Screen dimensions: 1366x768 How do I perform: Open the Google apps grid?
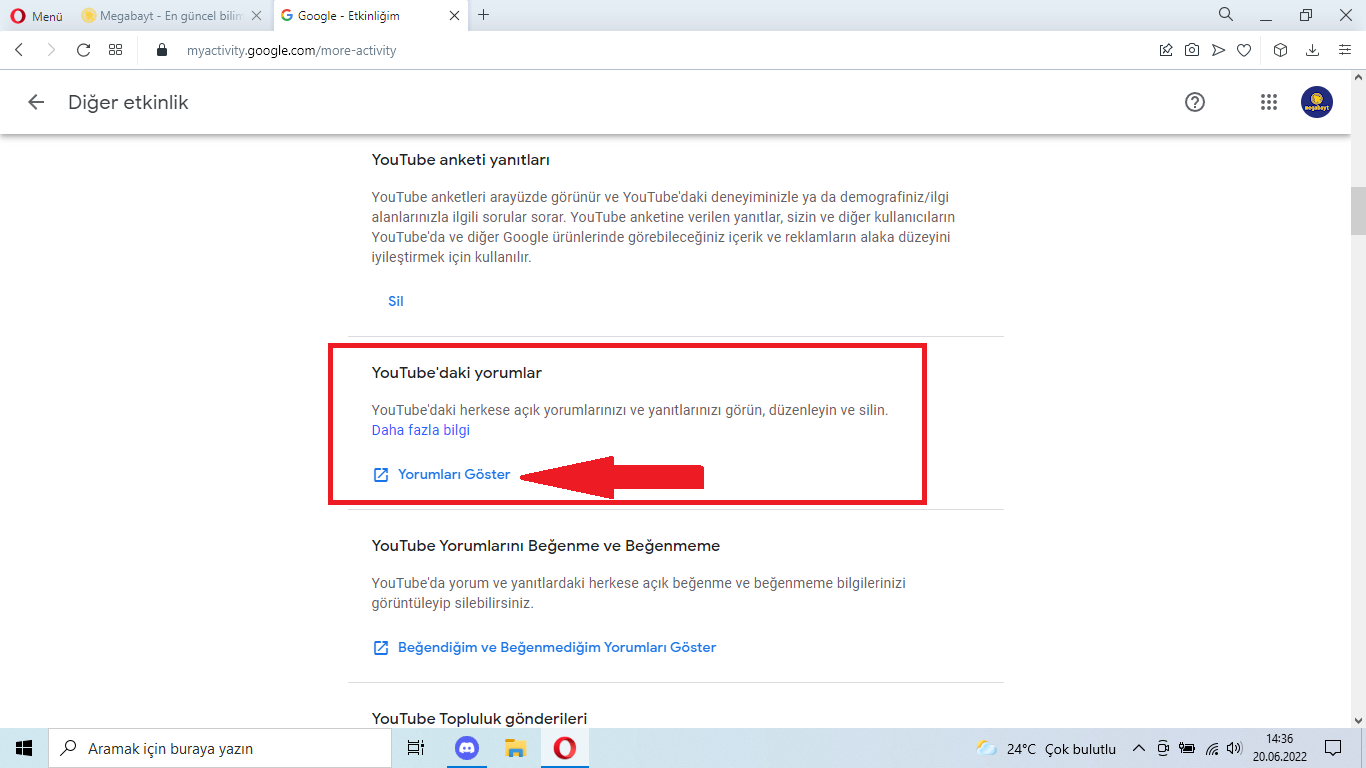tap(1268, 102)
